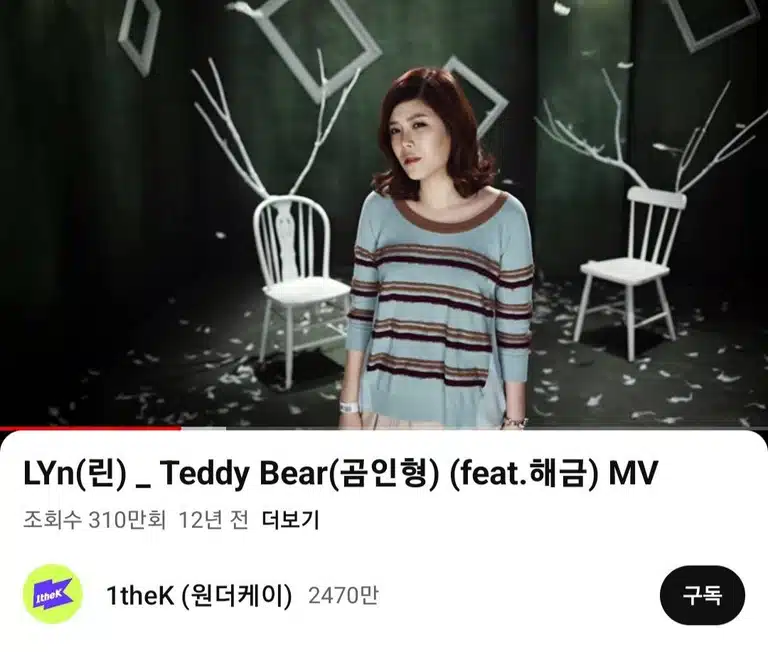Click the red played part of the progress bar

[91, 428]
